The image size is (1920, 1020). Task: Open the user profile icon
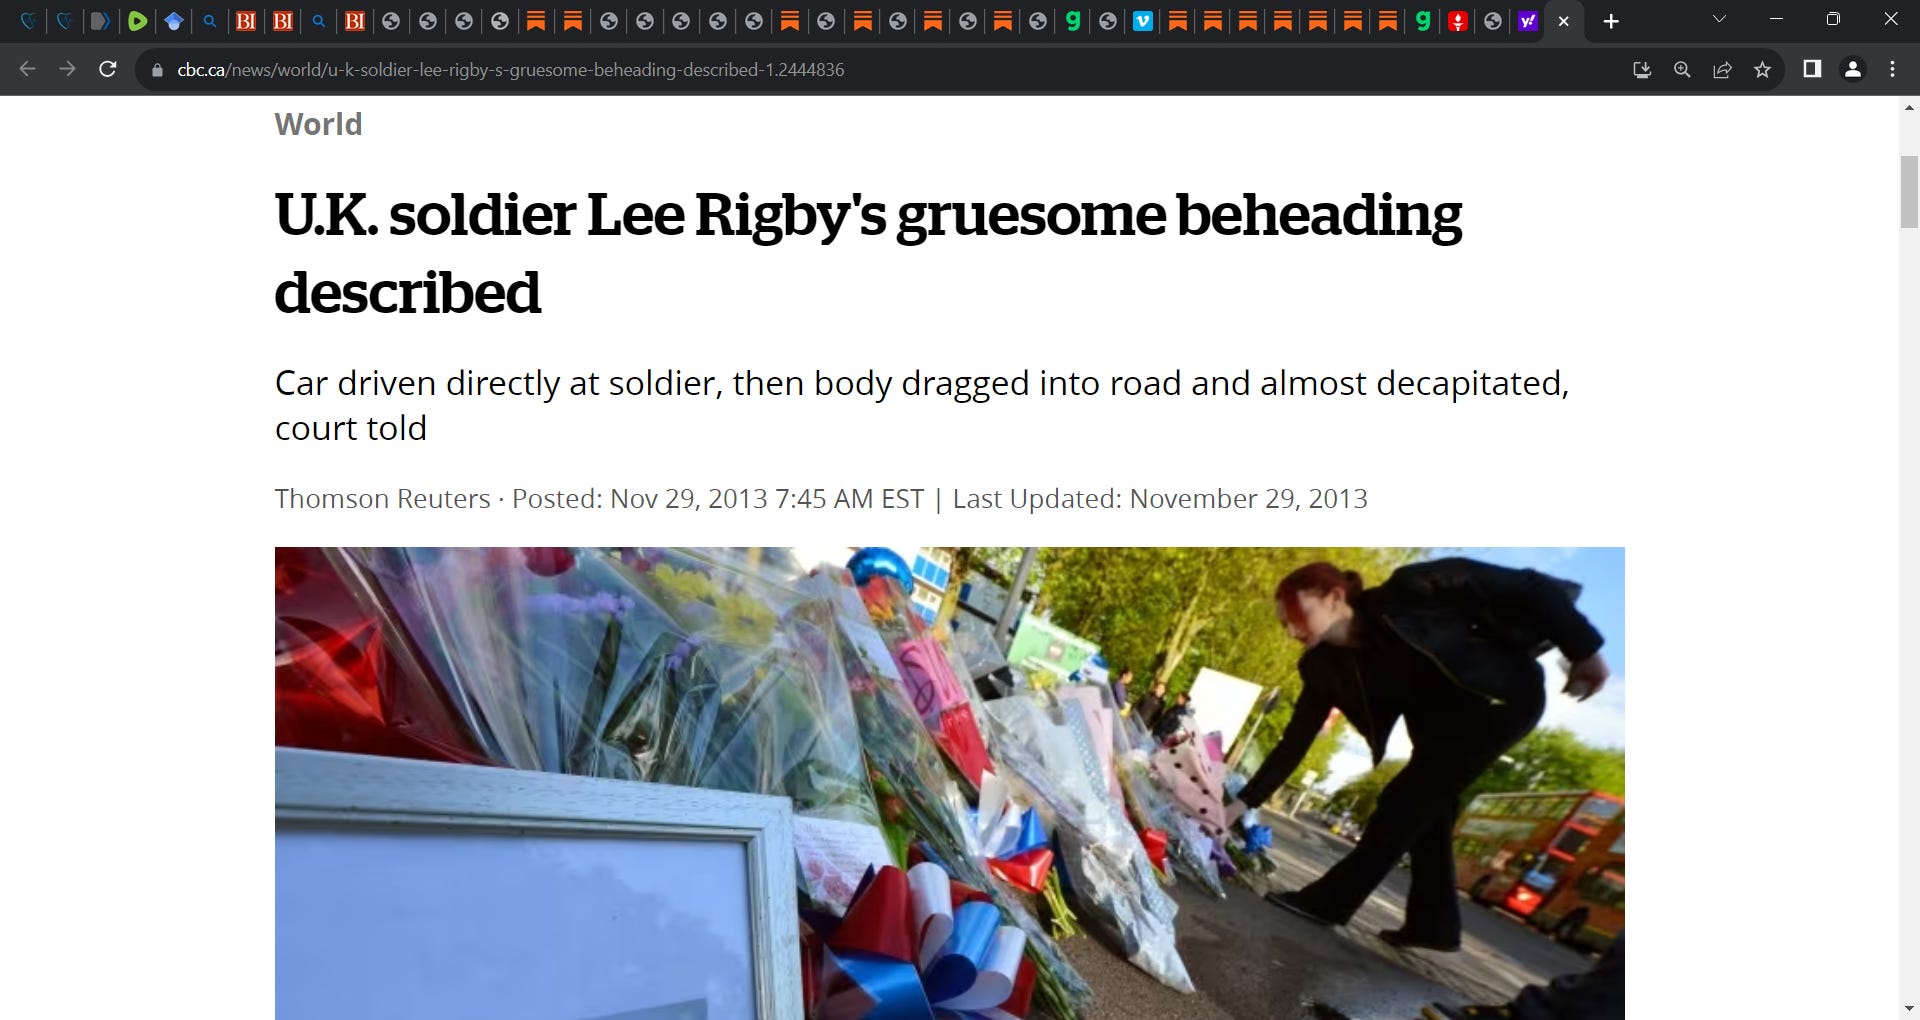(x=1852, y=69)
